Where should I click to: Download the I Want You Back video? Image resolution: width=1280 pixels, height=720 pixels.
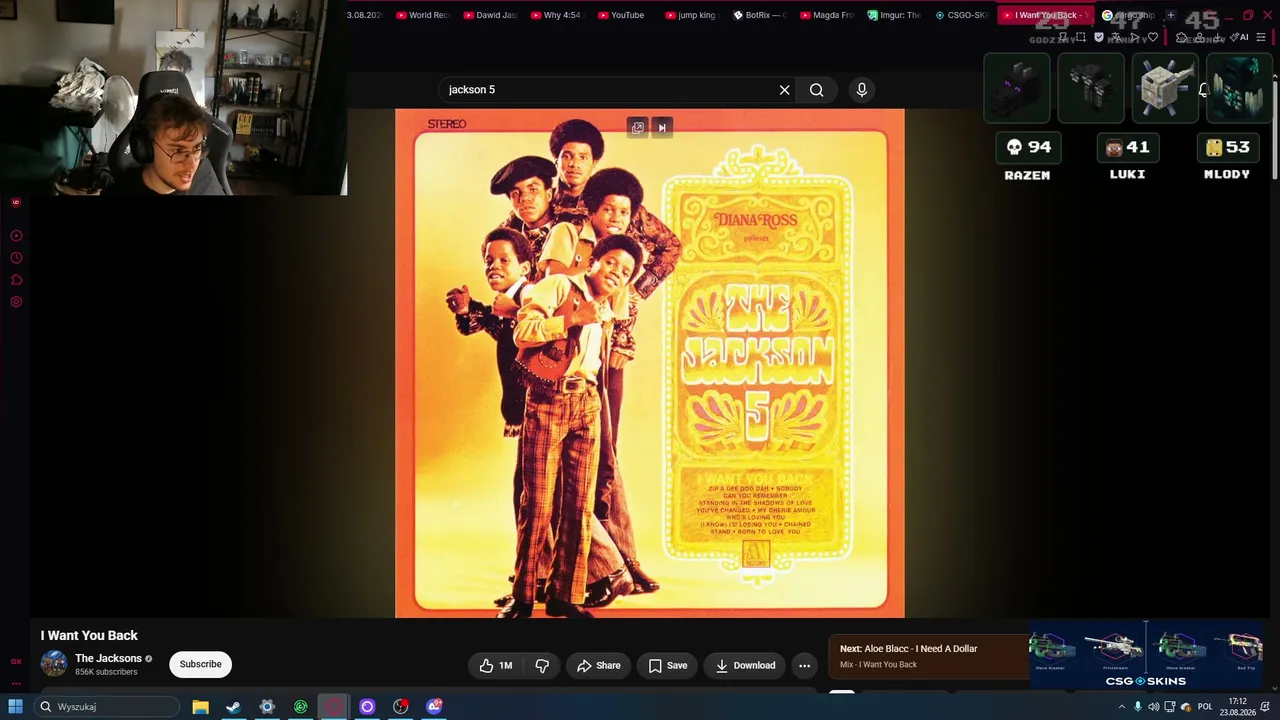click(746, 665)
